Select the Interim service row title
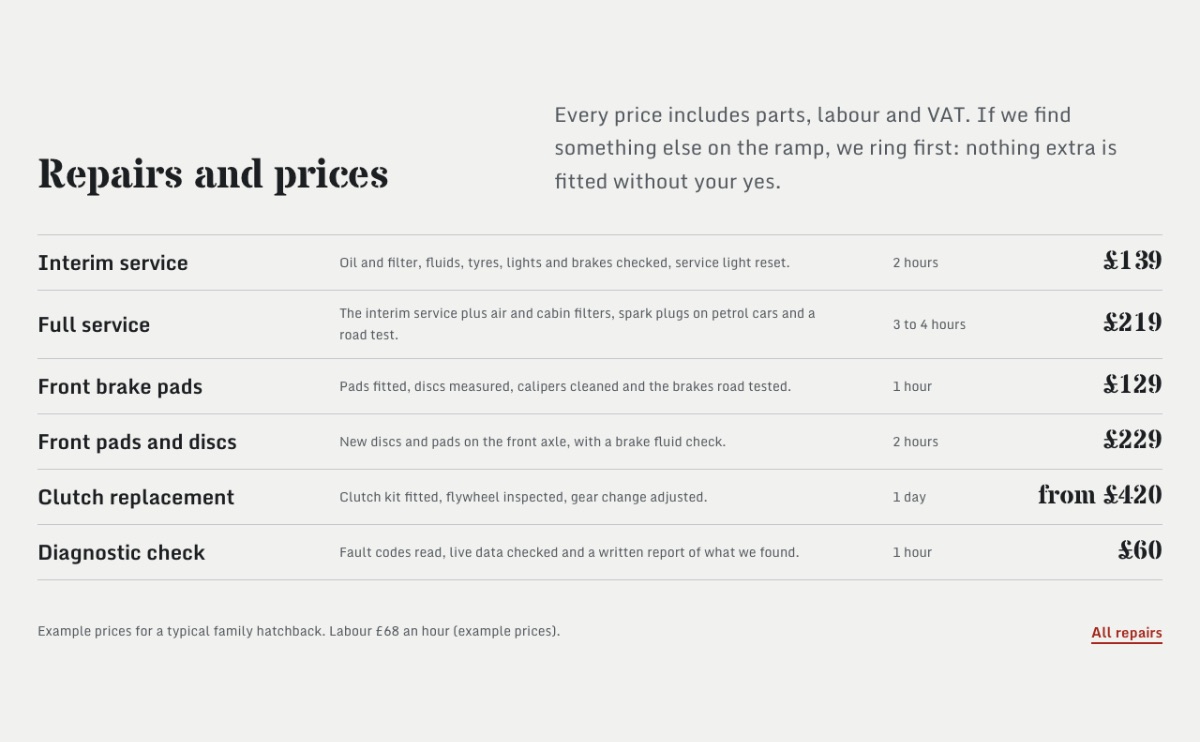The width and height of the screenshot is (1200, 742). tap(113, 263)
